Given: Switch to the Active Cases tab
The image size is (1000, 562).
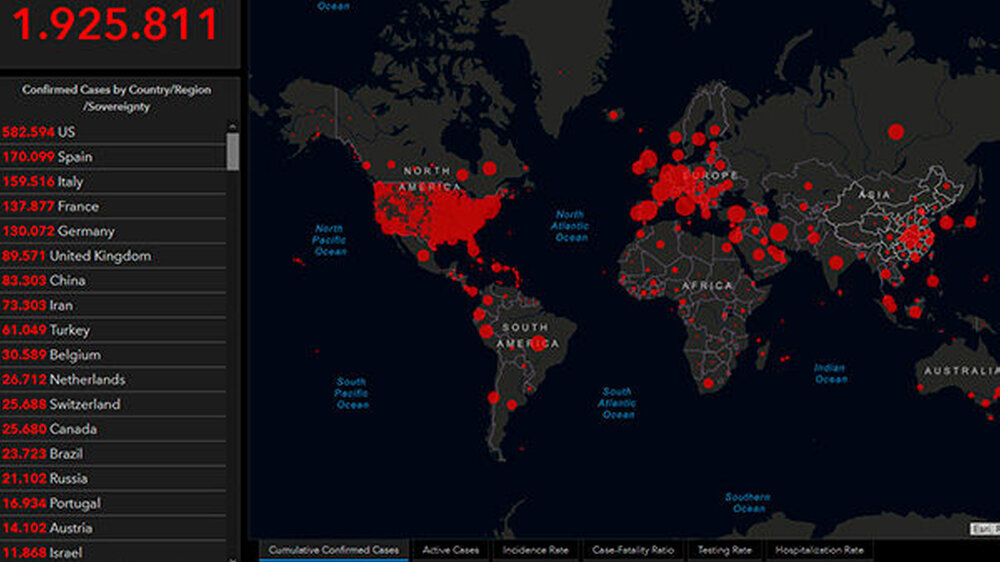Looking at the screenshot, I should click(450, 550).
